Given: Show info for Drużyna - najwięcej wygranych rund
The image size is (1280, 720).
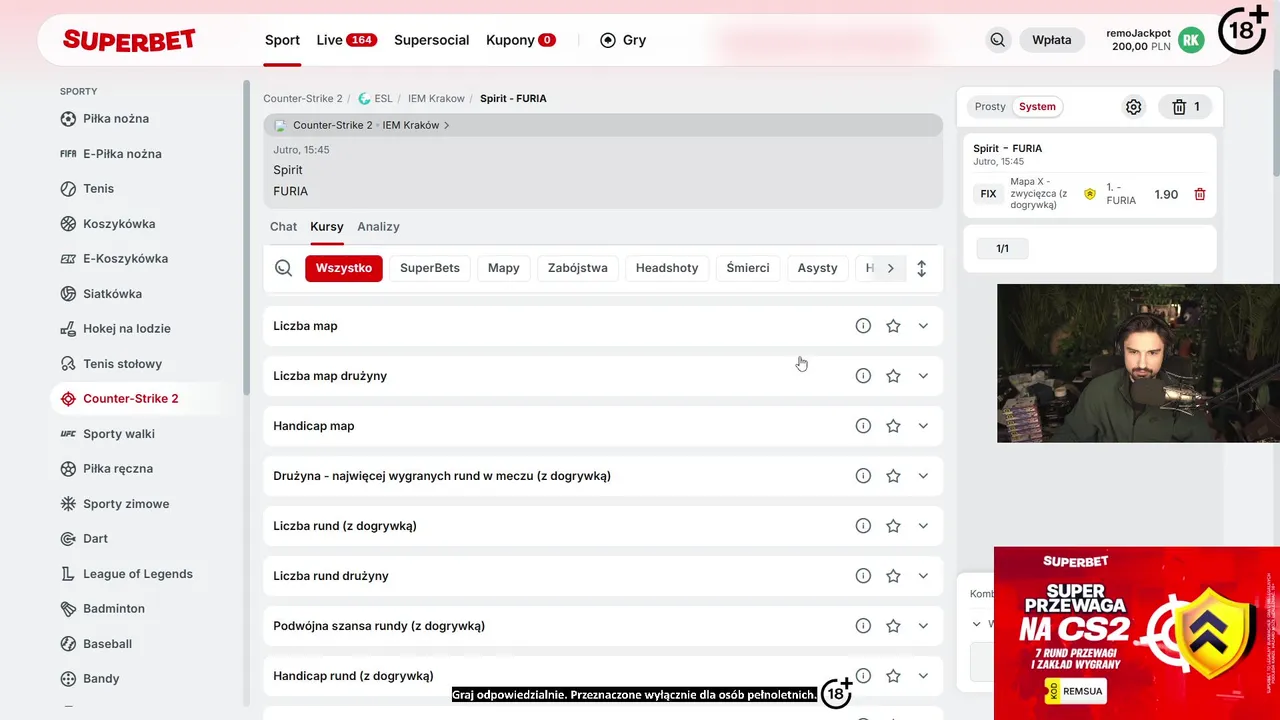Looking at the screenshot, I should [x=863, y=476].
